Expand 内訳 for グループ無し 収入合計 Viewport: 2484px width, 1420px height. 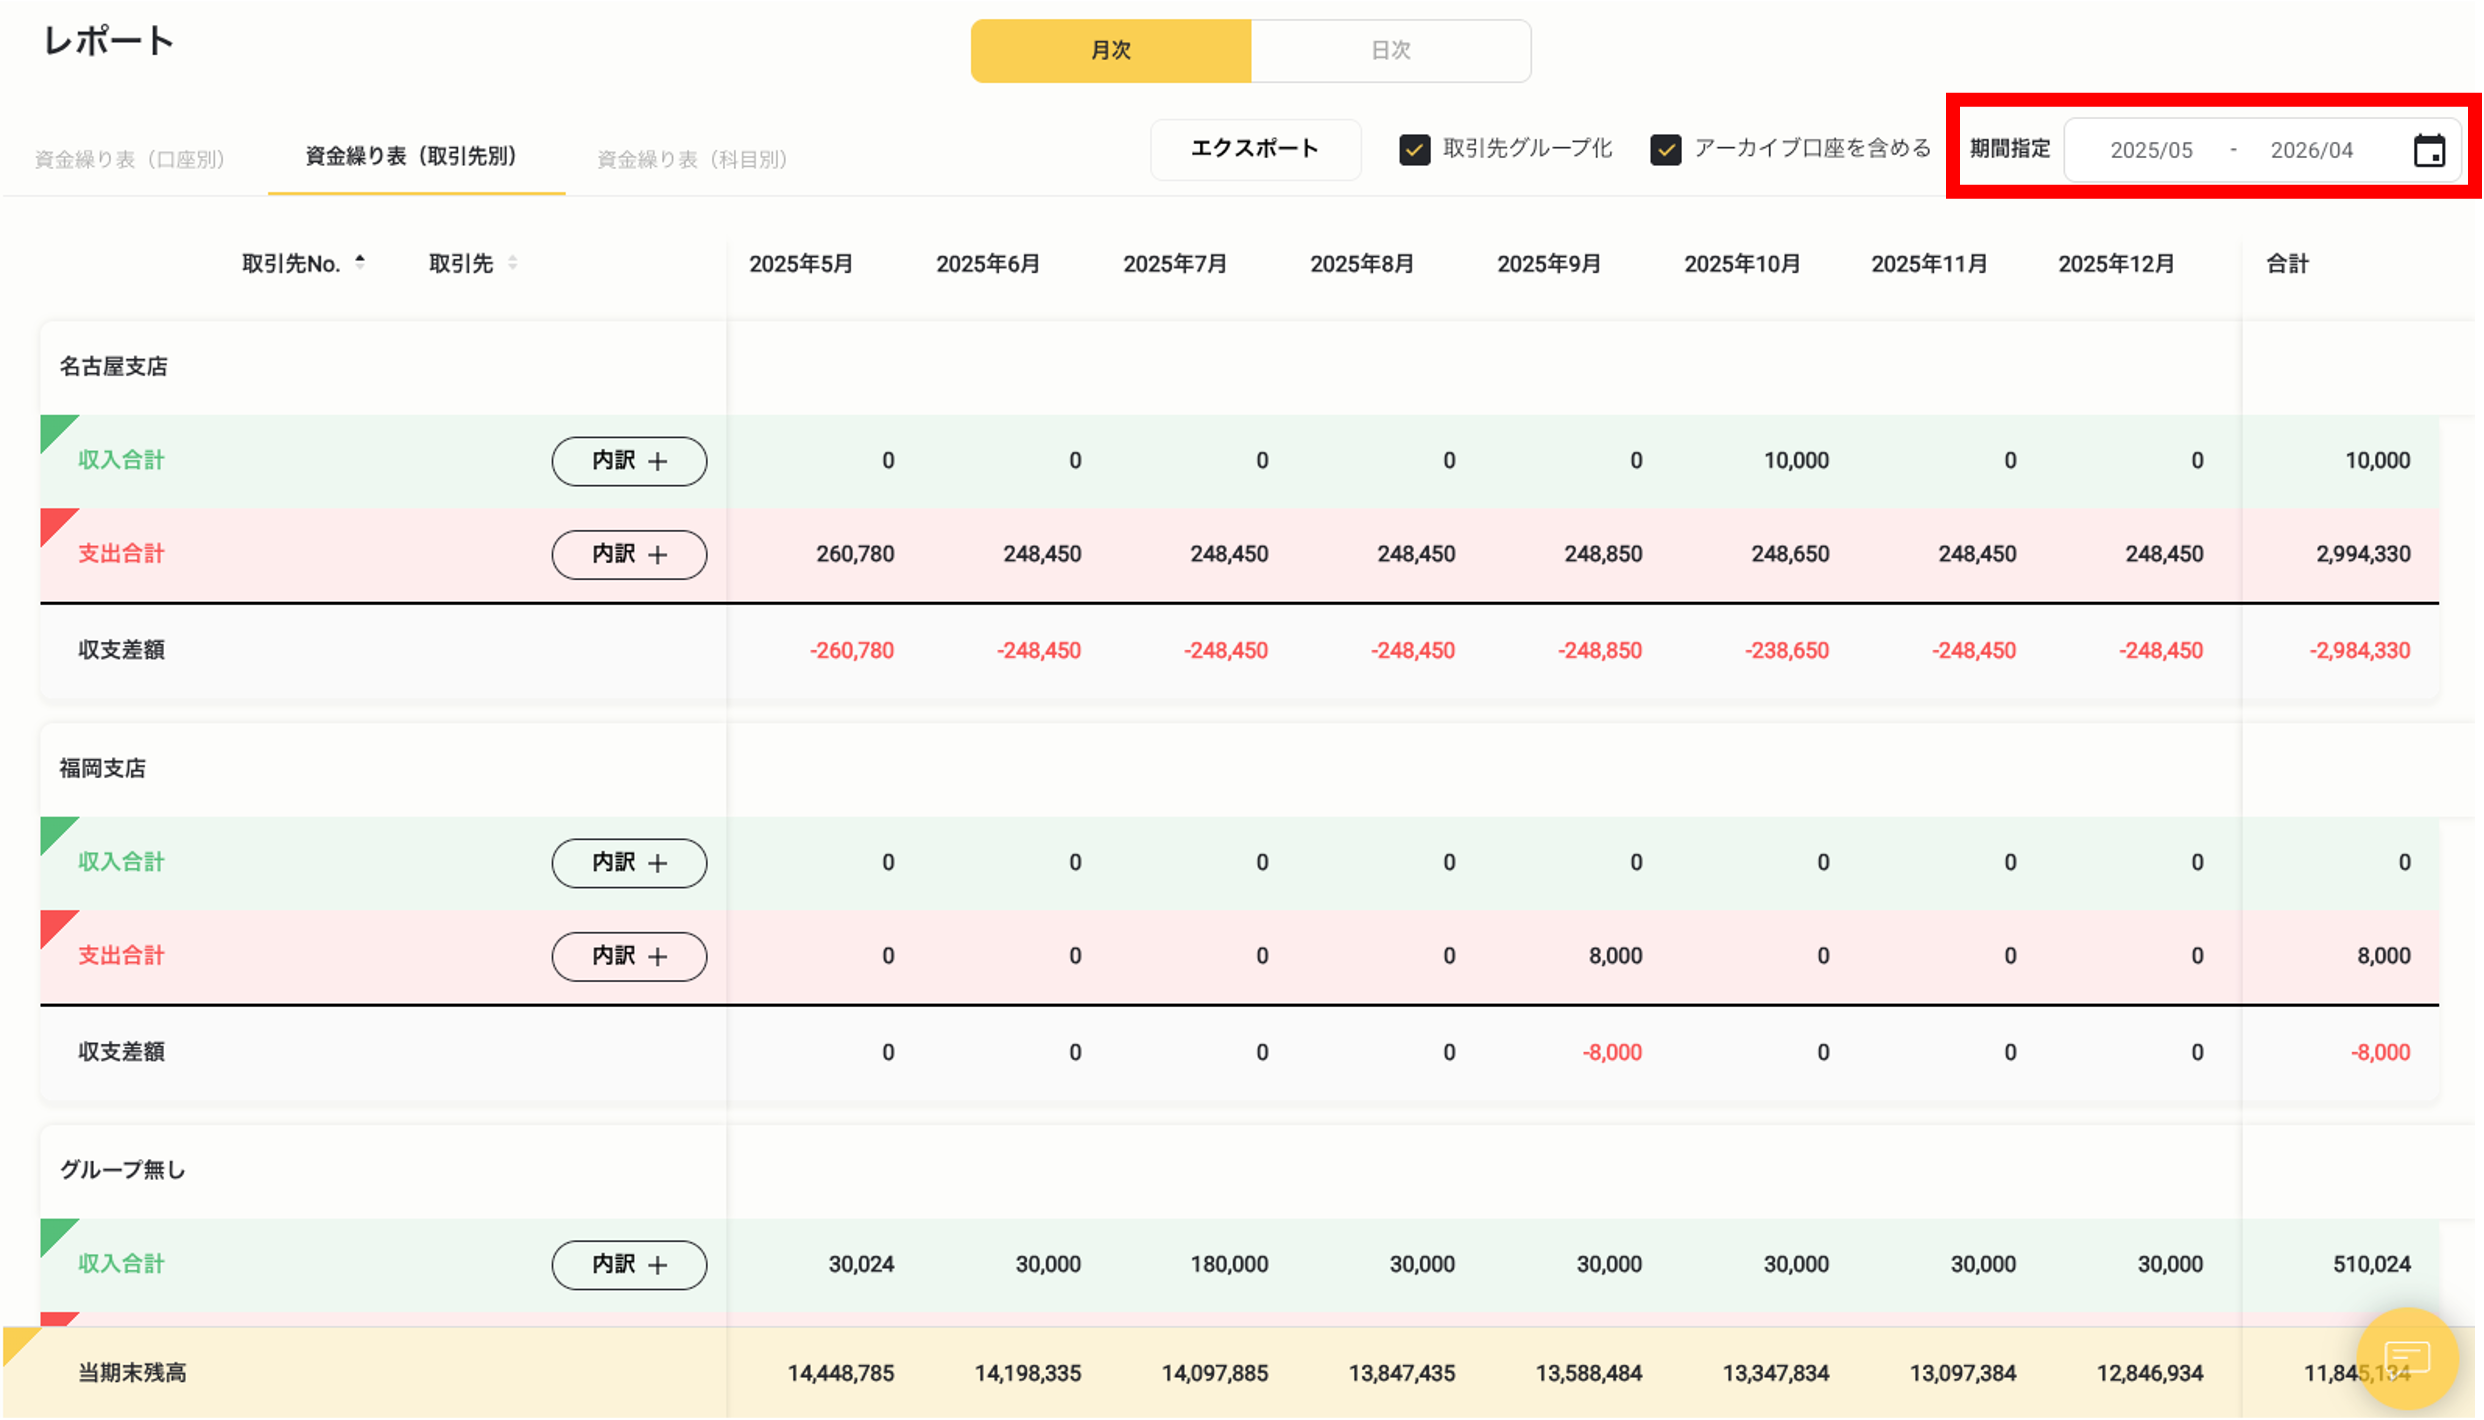point(629,1264)
